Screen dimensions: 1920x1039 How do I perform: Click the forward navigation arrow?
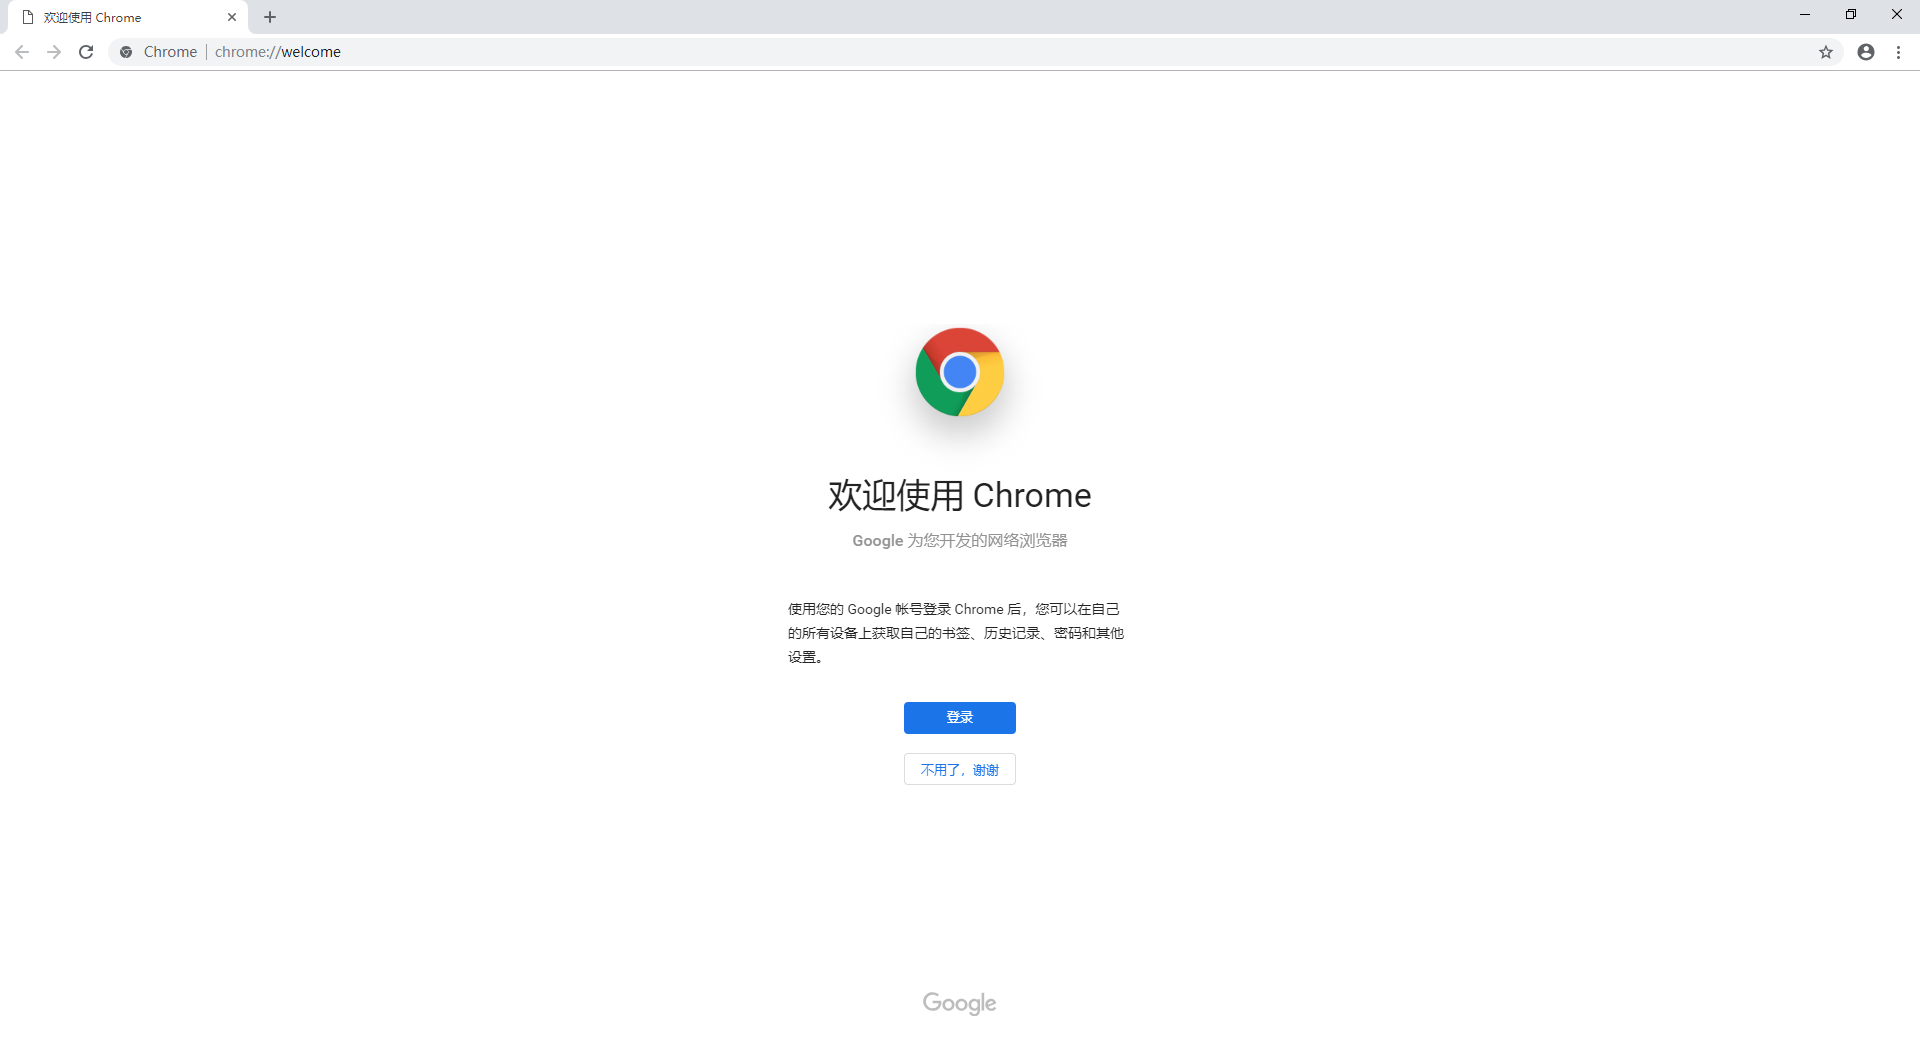point(54,52)
